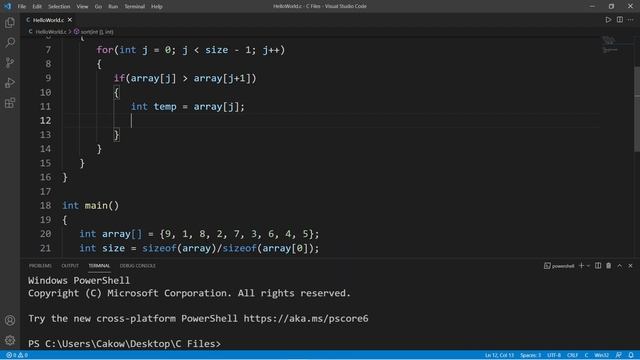Open the aka.ms/pscore6 link in terminal
The height and width of the screenshot is (360, 640).
click(306, 318)
